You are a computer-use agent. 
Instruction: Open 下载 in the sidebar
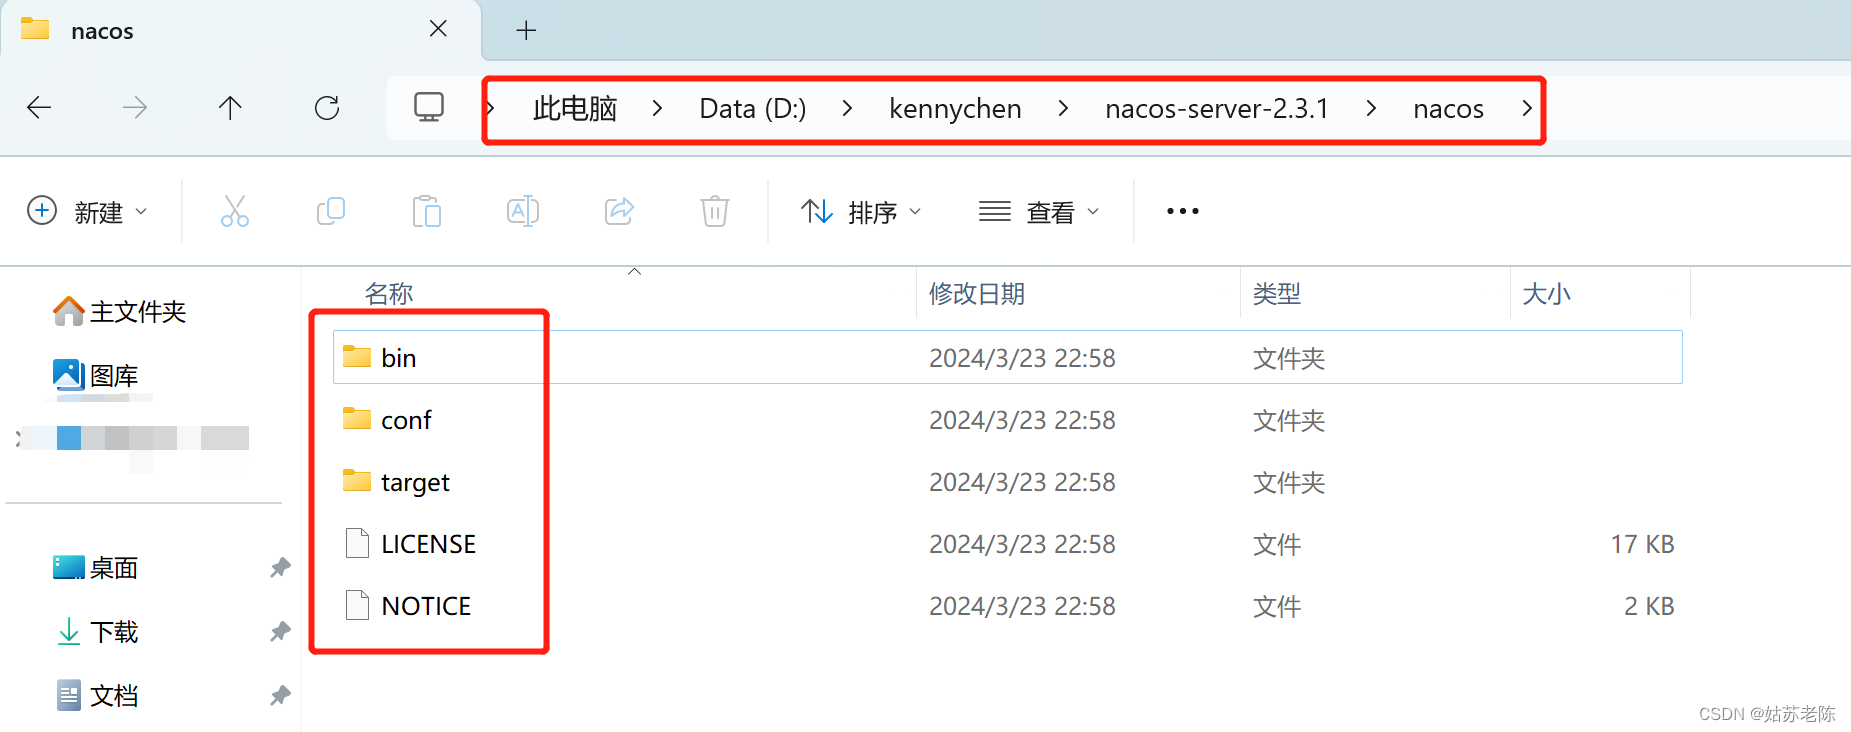point(97,631)
